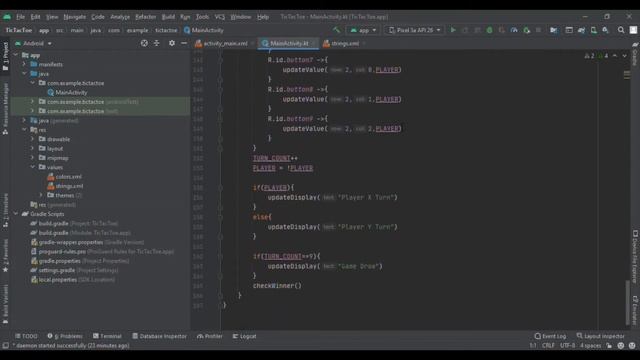Toggle tool window bars icon in status bar
The width and height of the screenshot is (640, 360).
coord(5,346)
